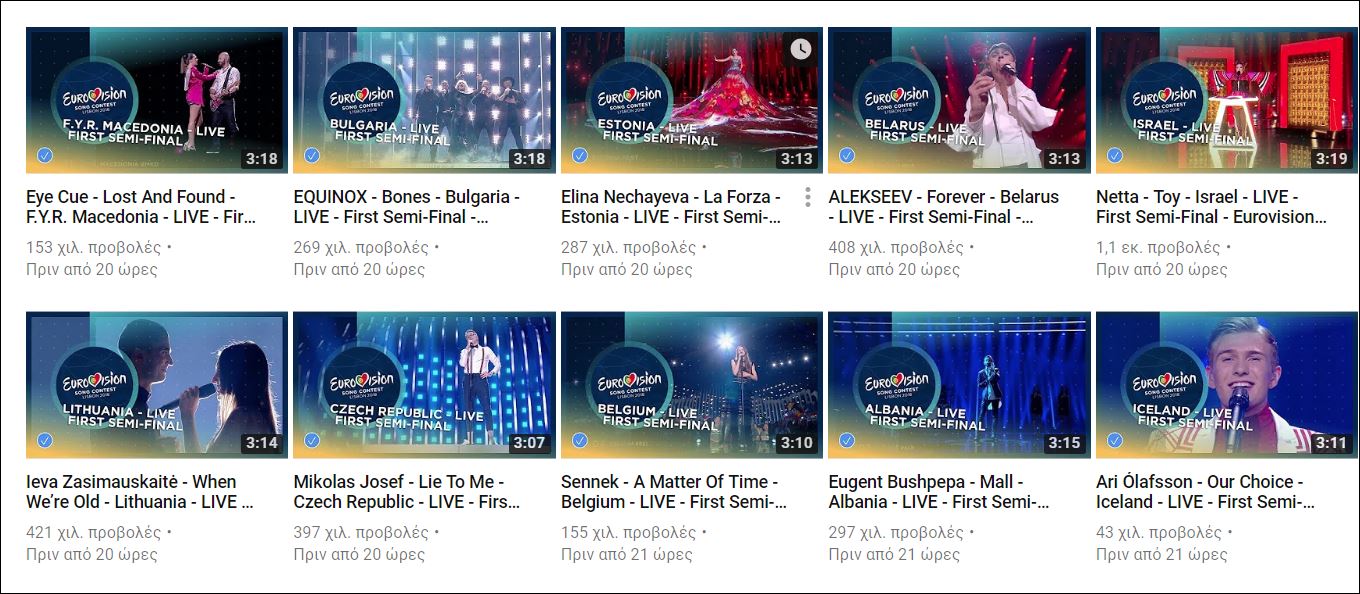
Task: Open the three-dot menu beside Elina Nechayeva video
Action: coord(807,197)
